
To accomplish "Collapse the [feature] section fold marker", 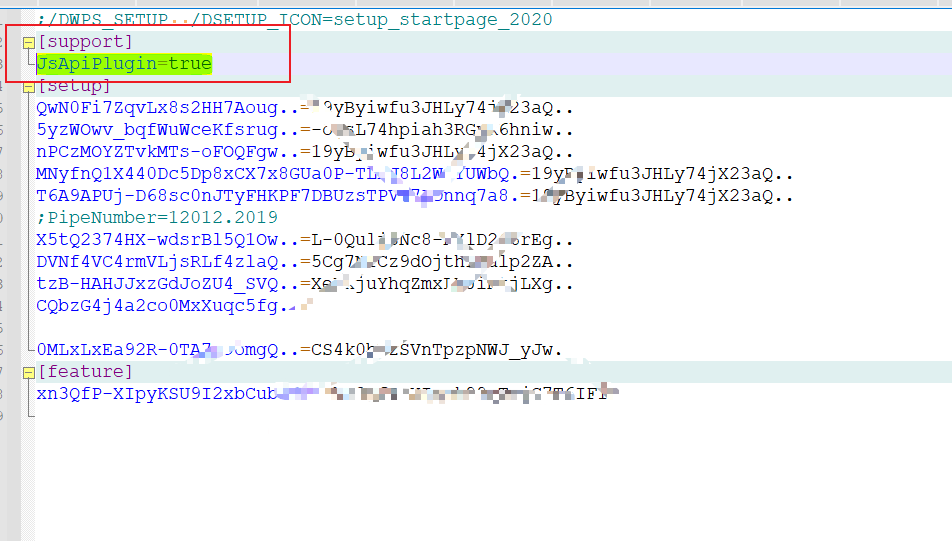I will (28, 372).
